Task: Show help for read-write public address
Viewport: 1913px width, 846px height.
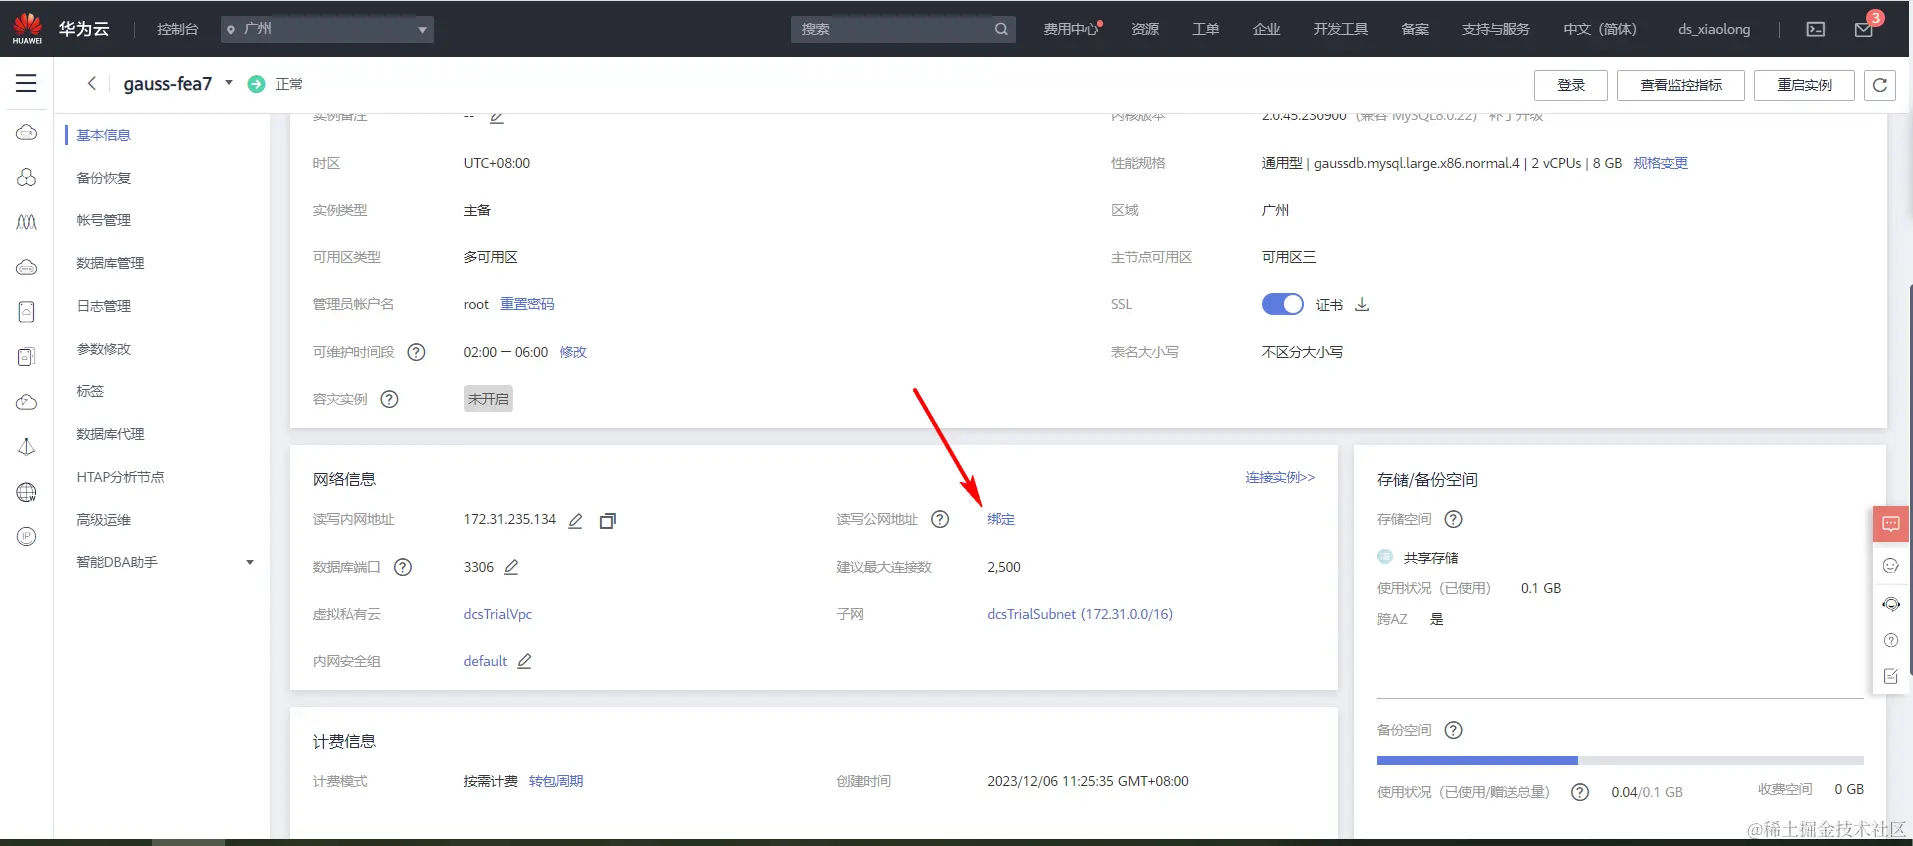Action: point(940,519)
